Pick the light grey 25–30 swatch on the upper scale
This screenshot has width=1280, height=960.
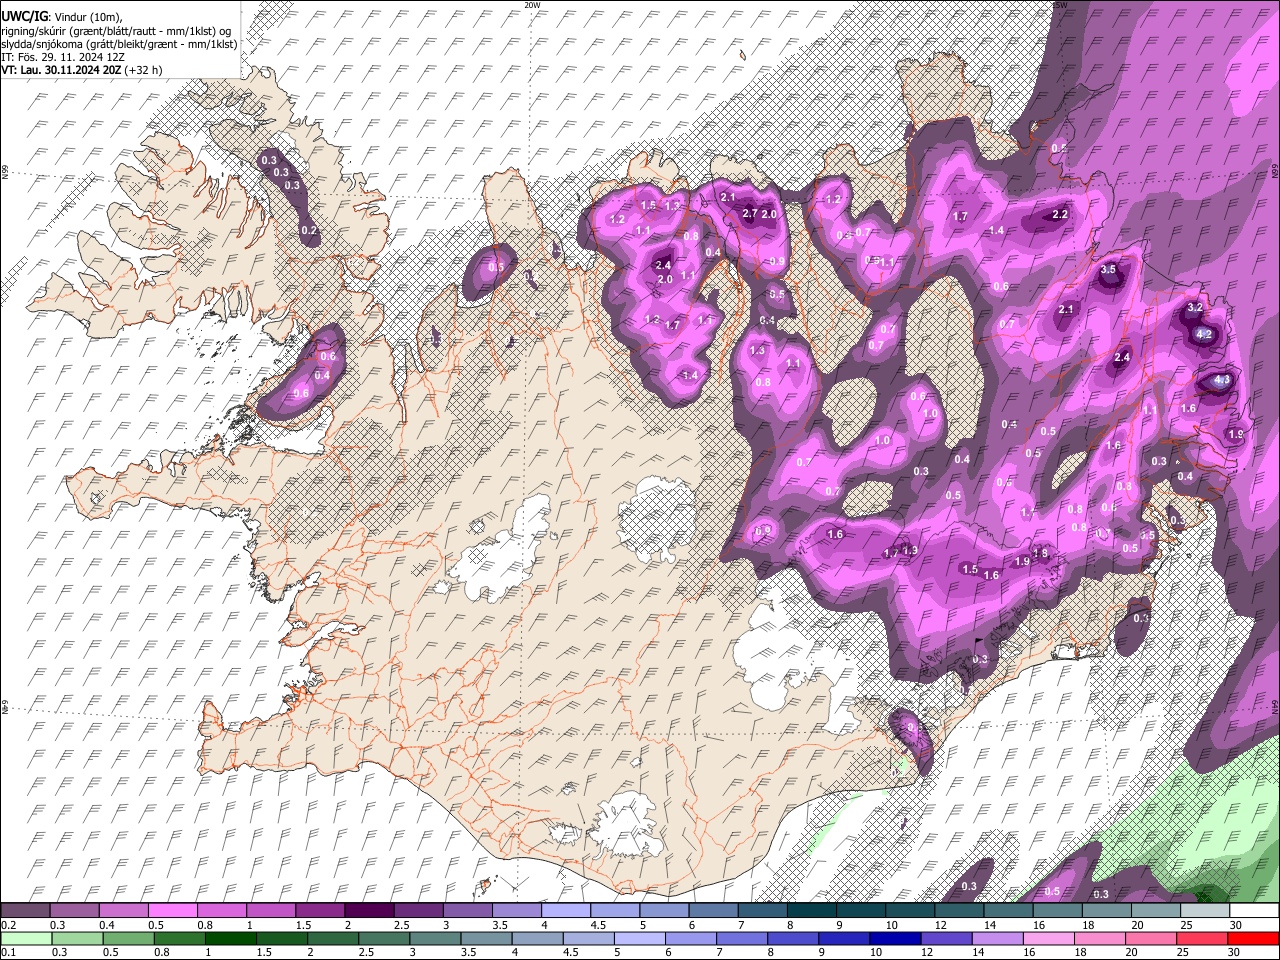[1204, 911]
